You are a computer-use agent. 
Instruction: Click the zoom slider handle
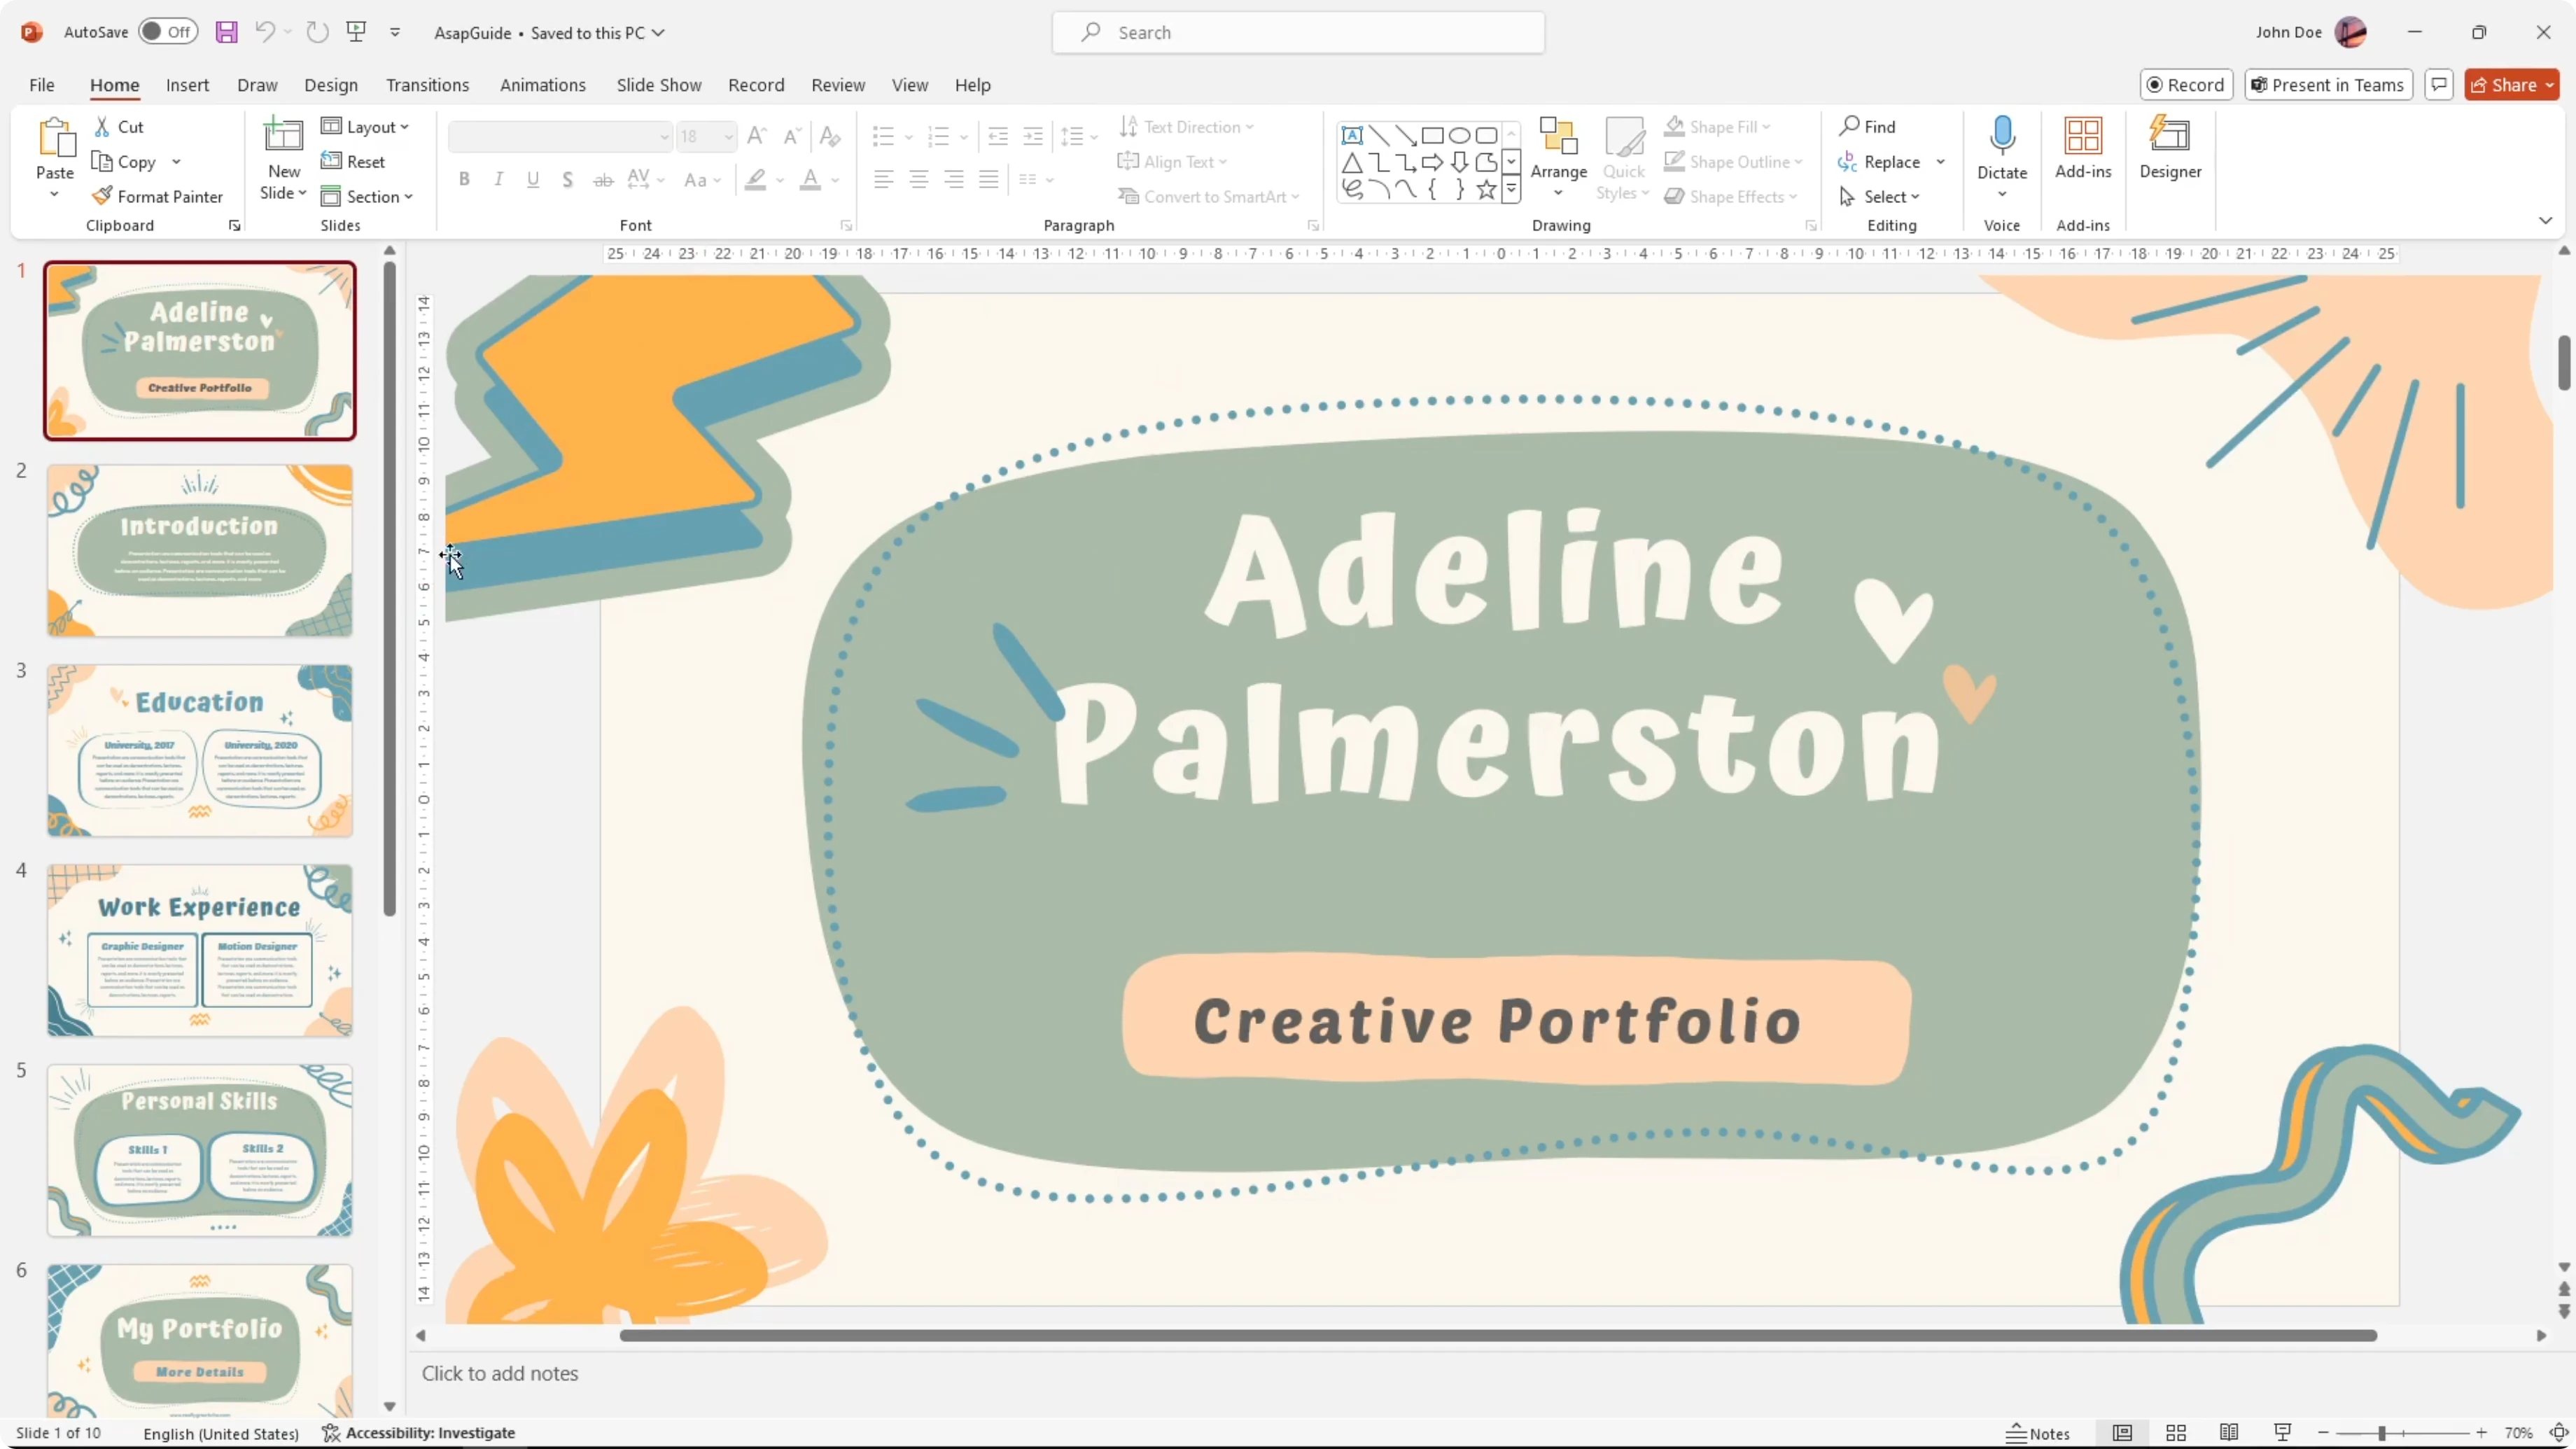pos(2382,1432)
